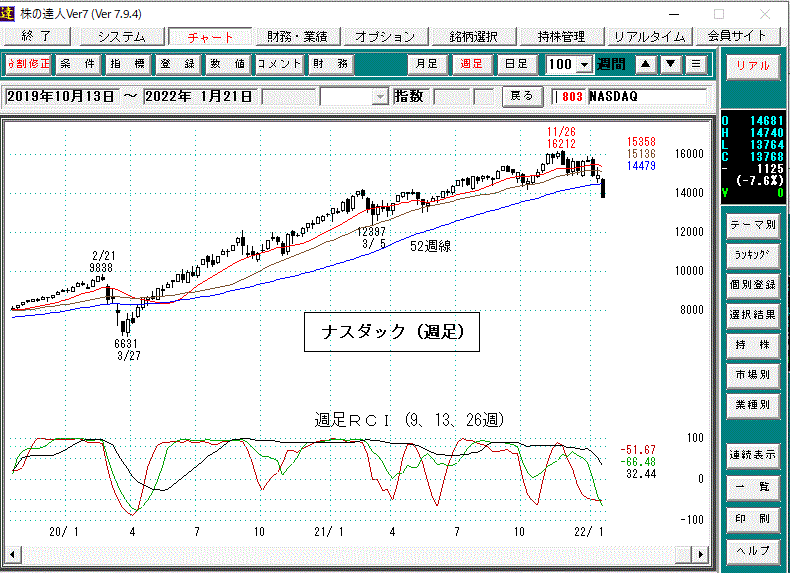
Task: Switch to 日足 daily chart mode
Action: (x=516, y=64)
